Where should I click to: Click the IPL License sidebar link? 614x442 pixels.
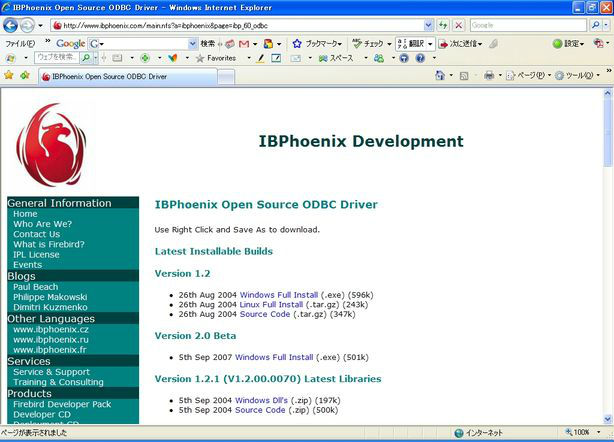(x=36, y=254)
